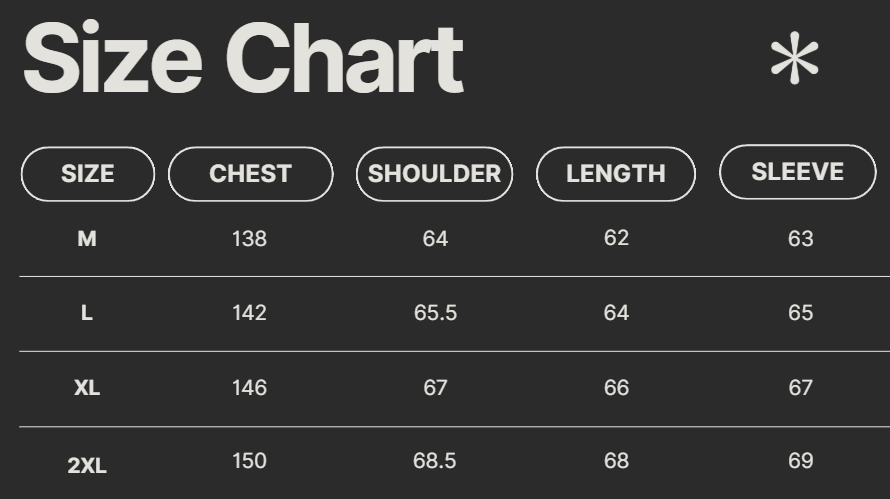The height and width of the screenshot is (499, 890).
Task: Click the "Size Chart" heading
Action: (x=243, y=59)
